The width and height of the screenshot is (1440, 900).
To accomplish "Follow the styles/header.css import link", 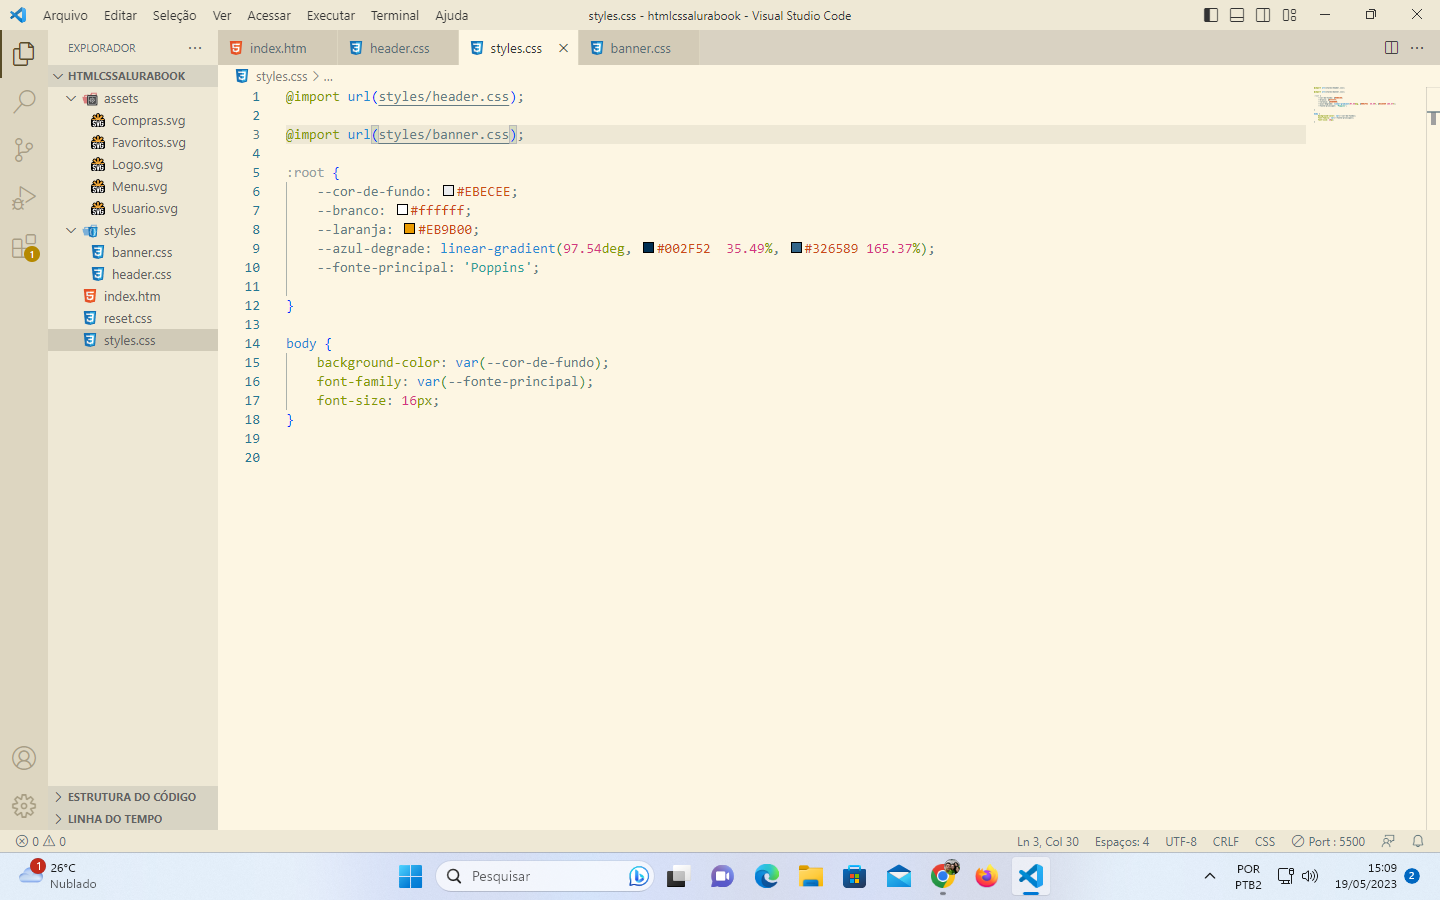I will [444, 97].
